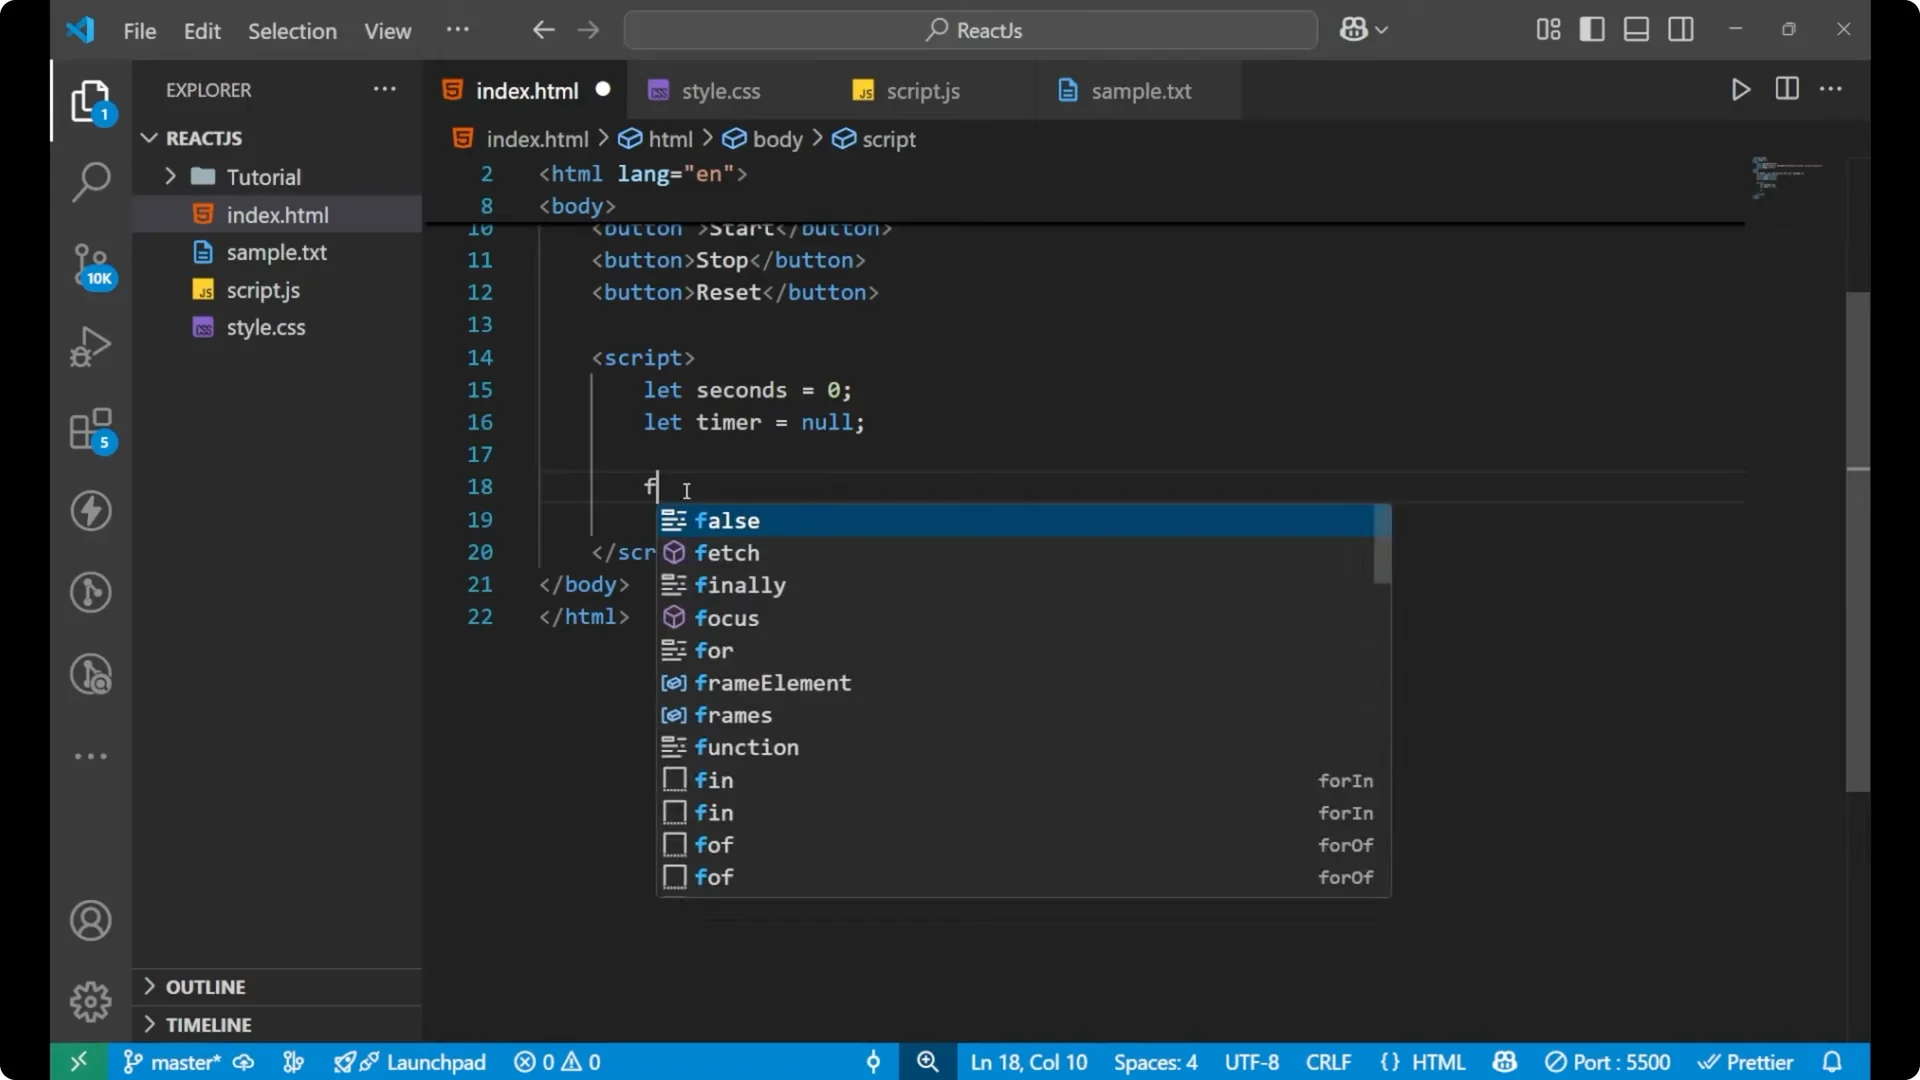Open the Search view
Screen dimensions: 1920x1080
91,182
